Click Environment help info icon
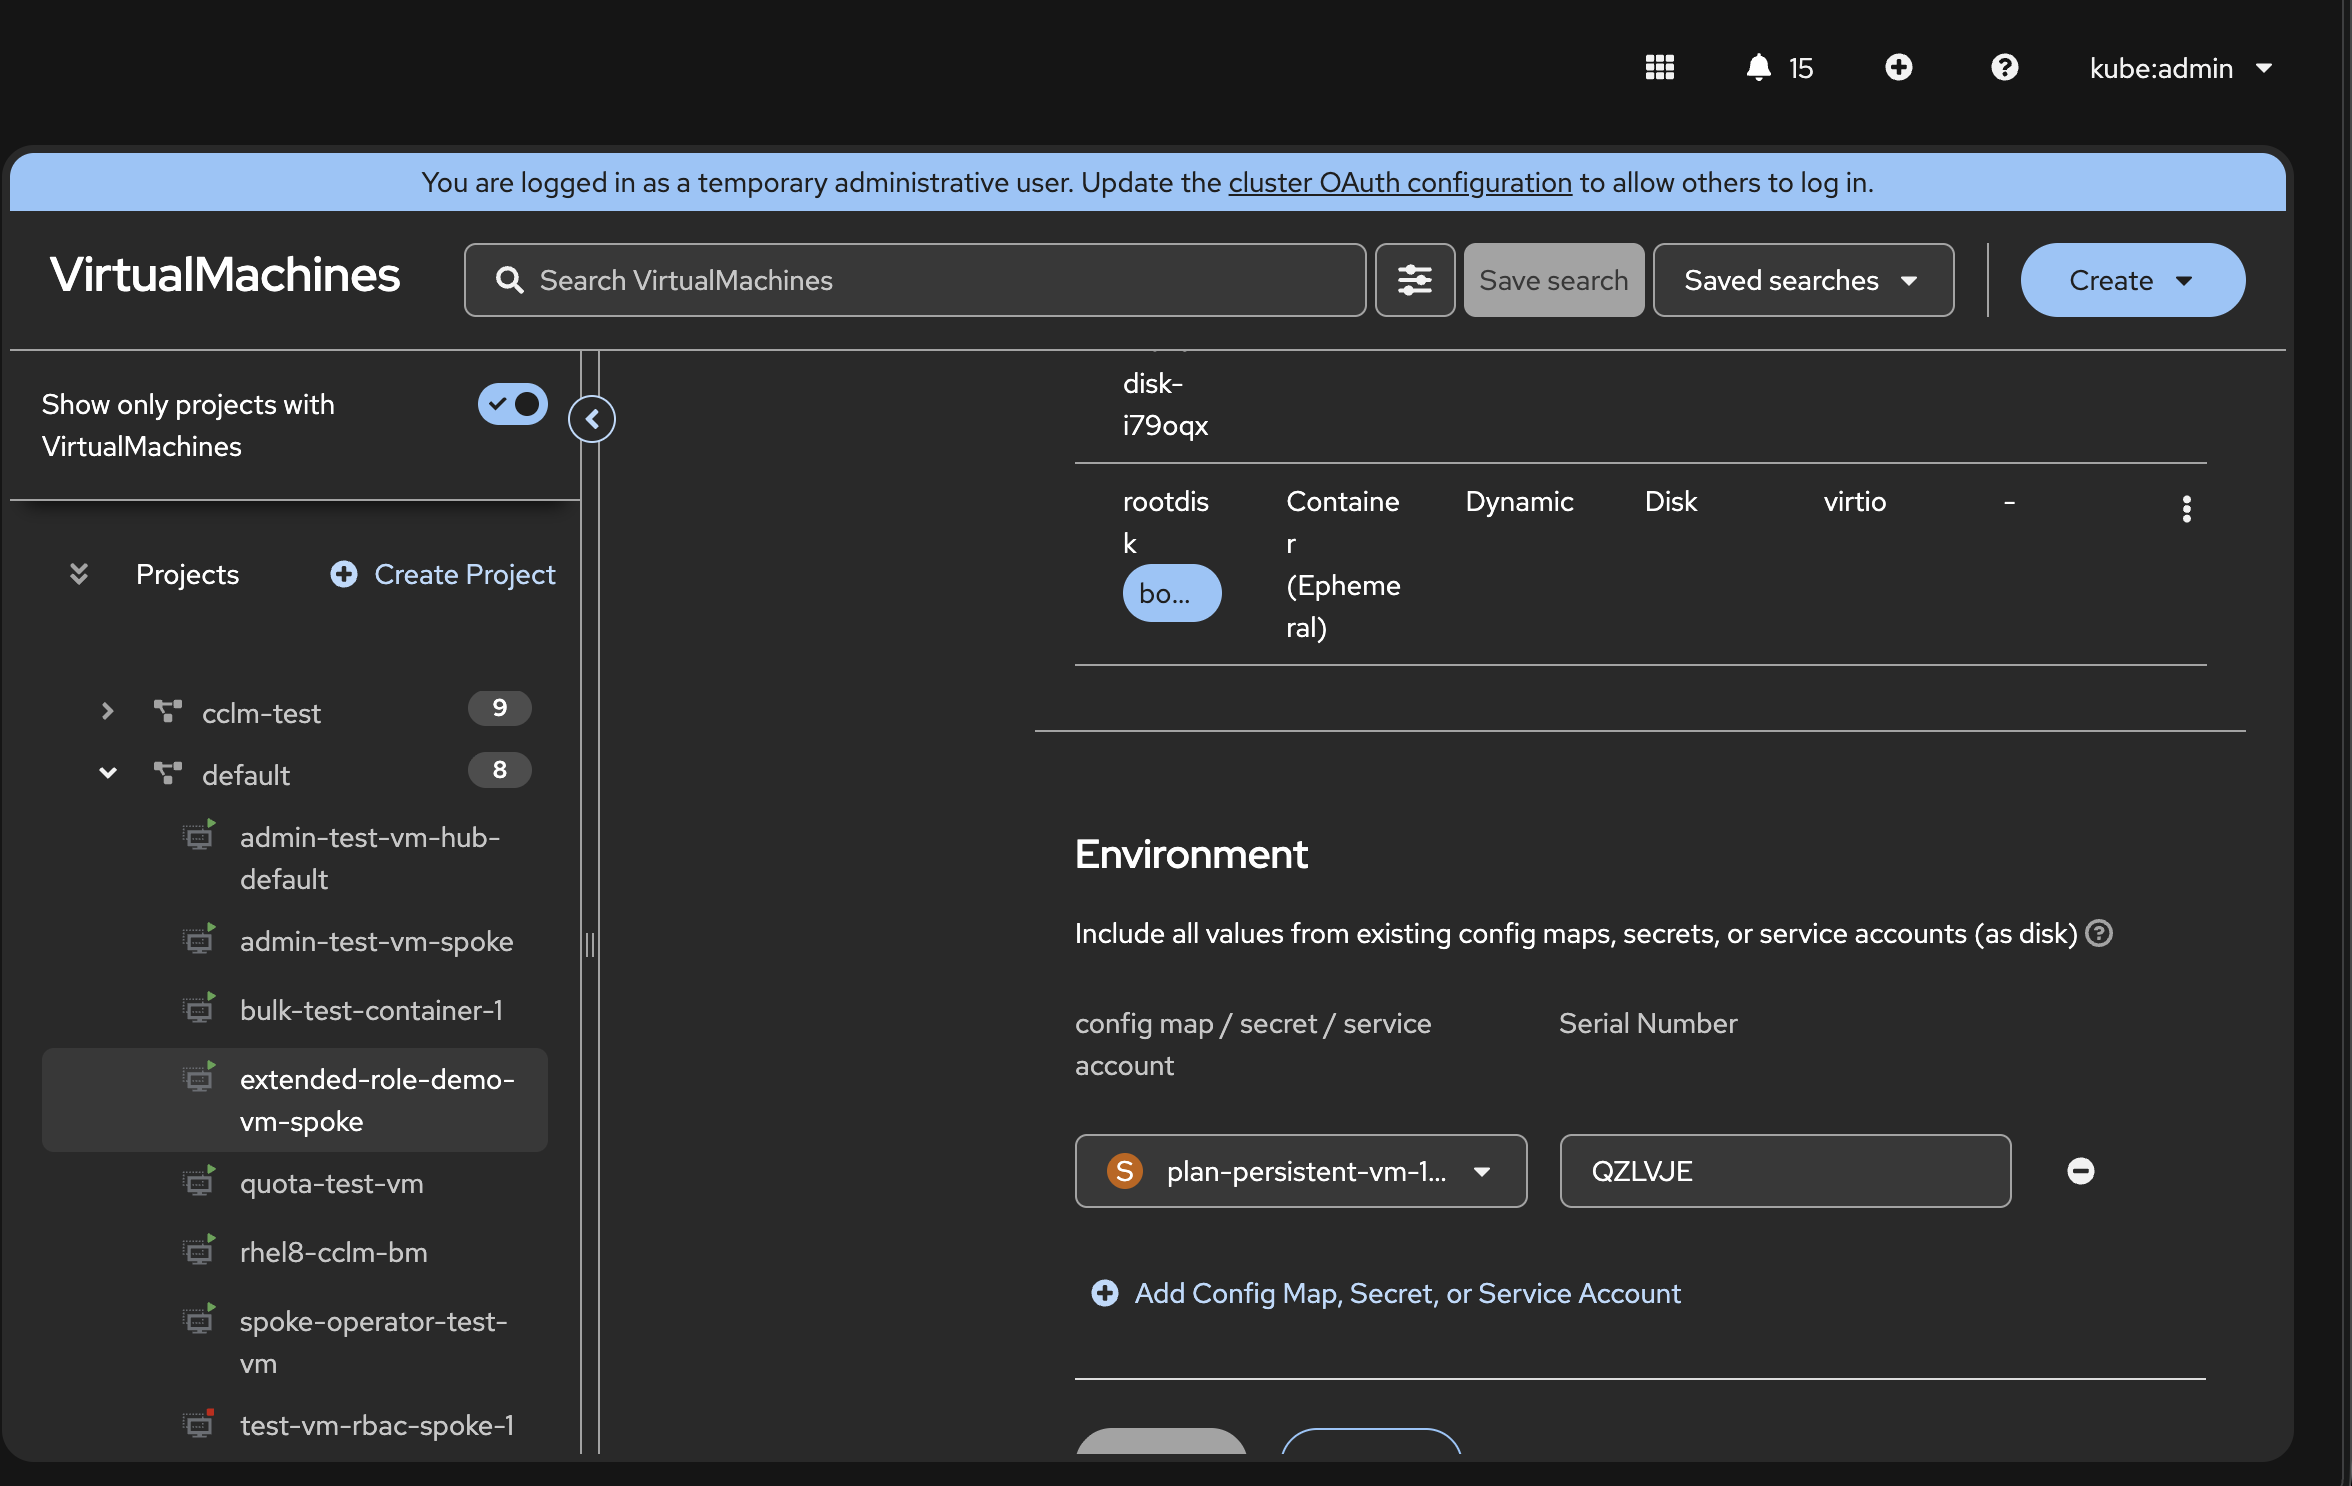This screenshot has width=2352, height=1486. (x=2099, y=933)
